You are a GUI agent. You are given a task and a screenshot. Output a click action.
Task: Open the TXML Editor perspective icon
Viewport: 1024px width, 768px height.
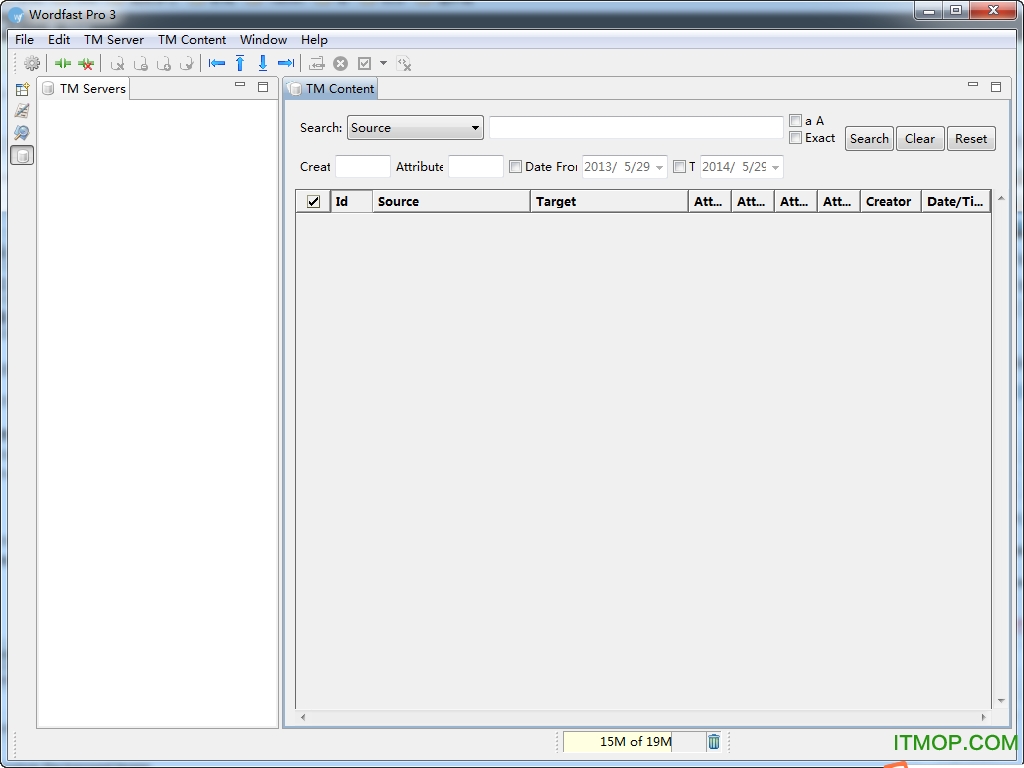click(22, 110)
